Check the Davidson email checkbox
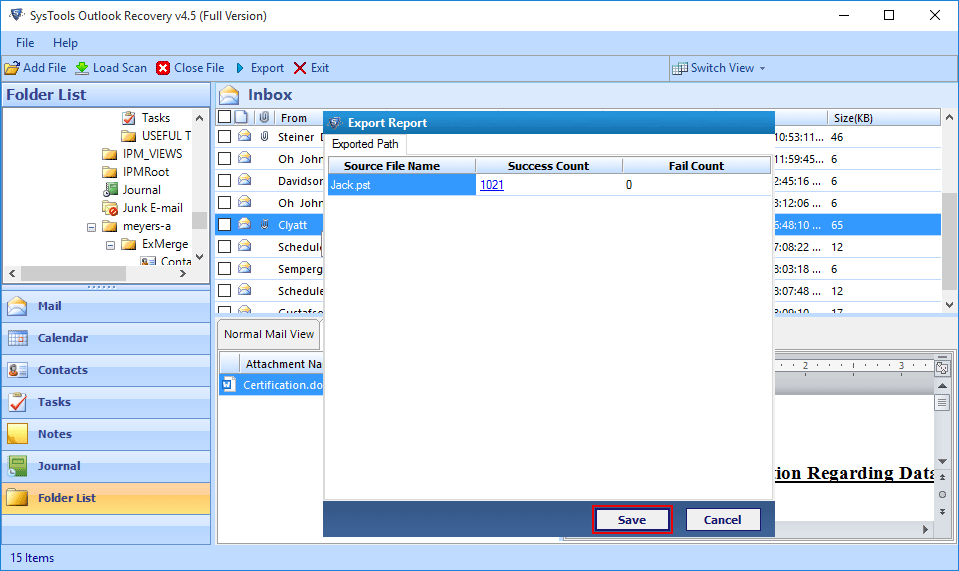 pyautogui.click(x=224, y=181)
